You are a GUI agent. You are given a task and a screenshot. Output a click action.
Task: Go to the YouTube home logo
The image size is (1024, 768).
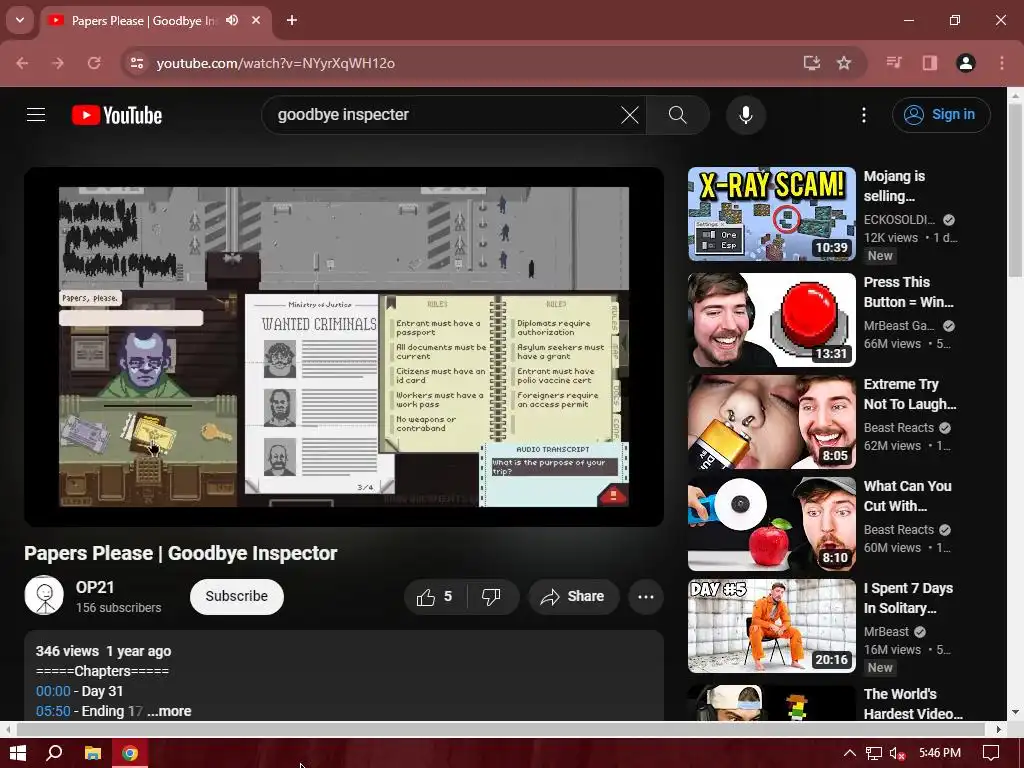(117, 115)
